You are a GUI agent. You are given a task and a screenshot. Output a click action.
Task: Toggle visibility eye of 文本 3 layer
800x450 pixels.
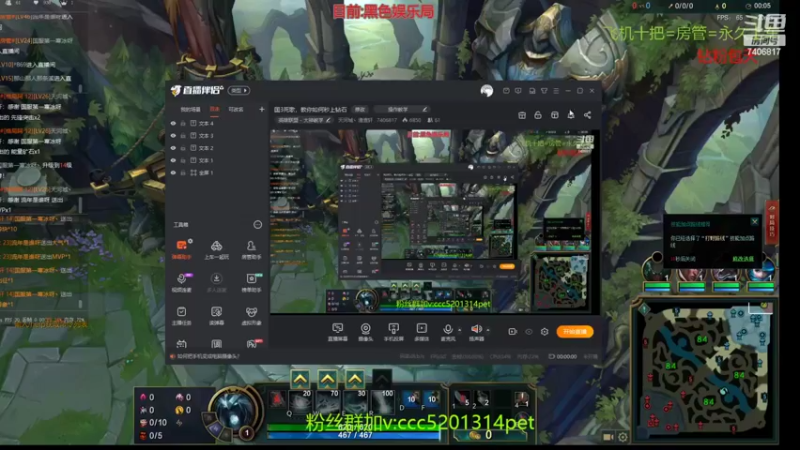(x=173, y=136)
